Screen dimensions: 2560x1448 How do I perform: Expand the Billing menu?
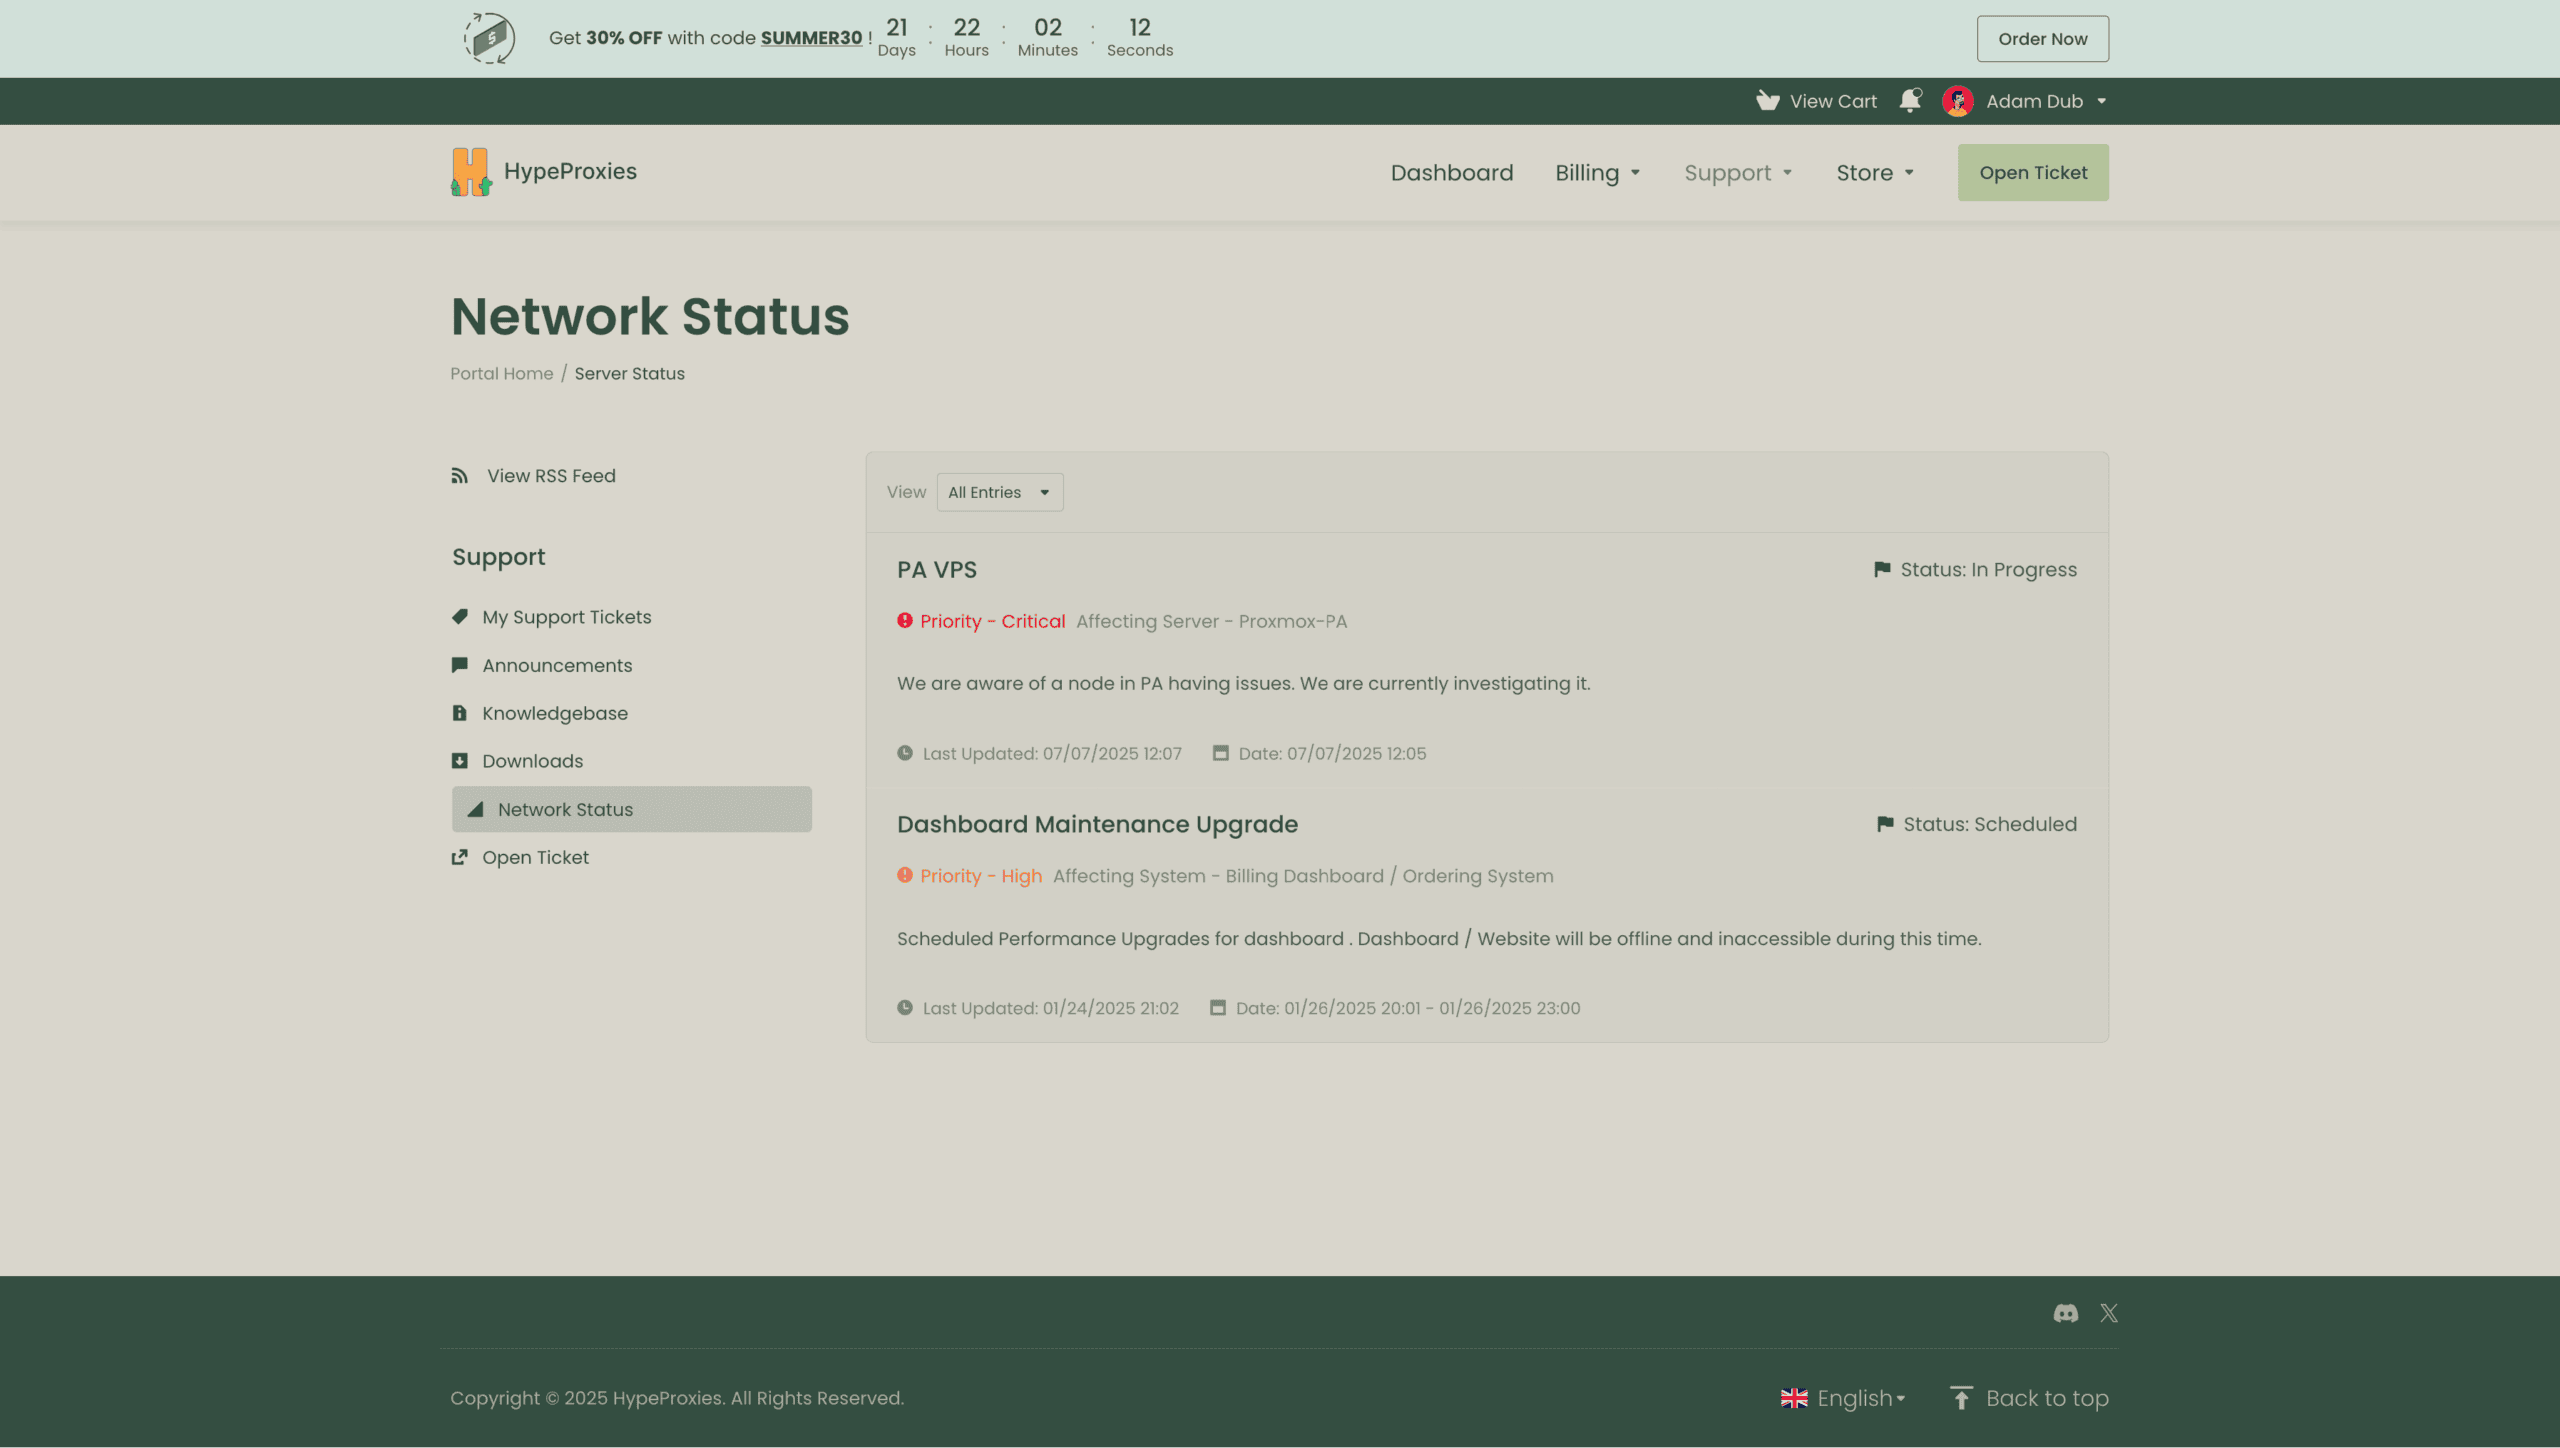pos(1598,173)
